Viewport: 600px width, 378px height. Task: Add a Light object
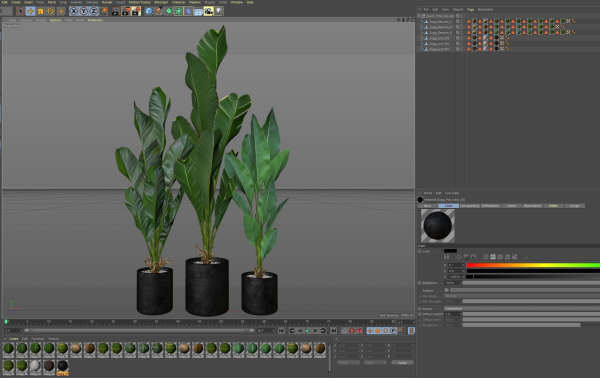click(x=218, y=11)
